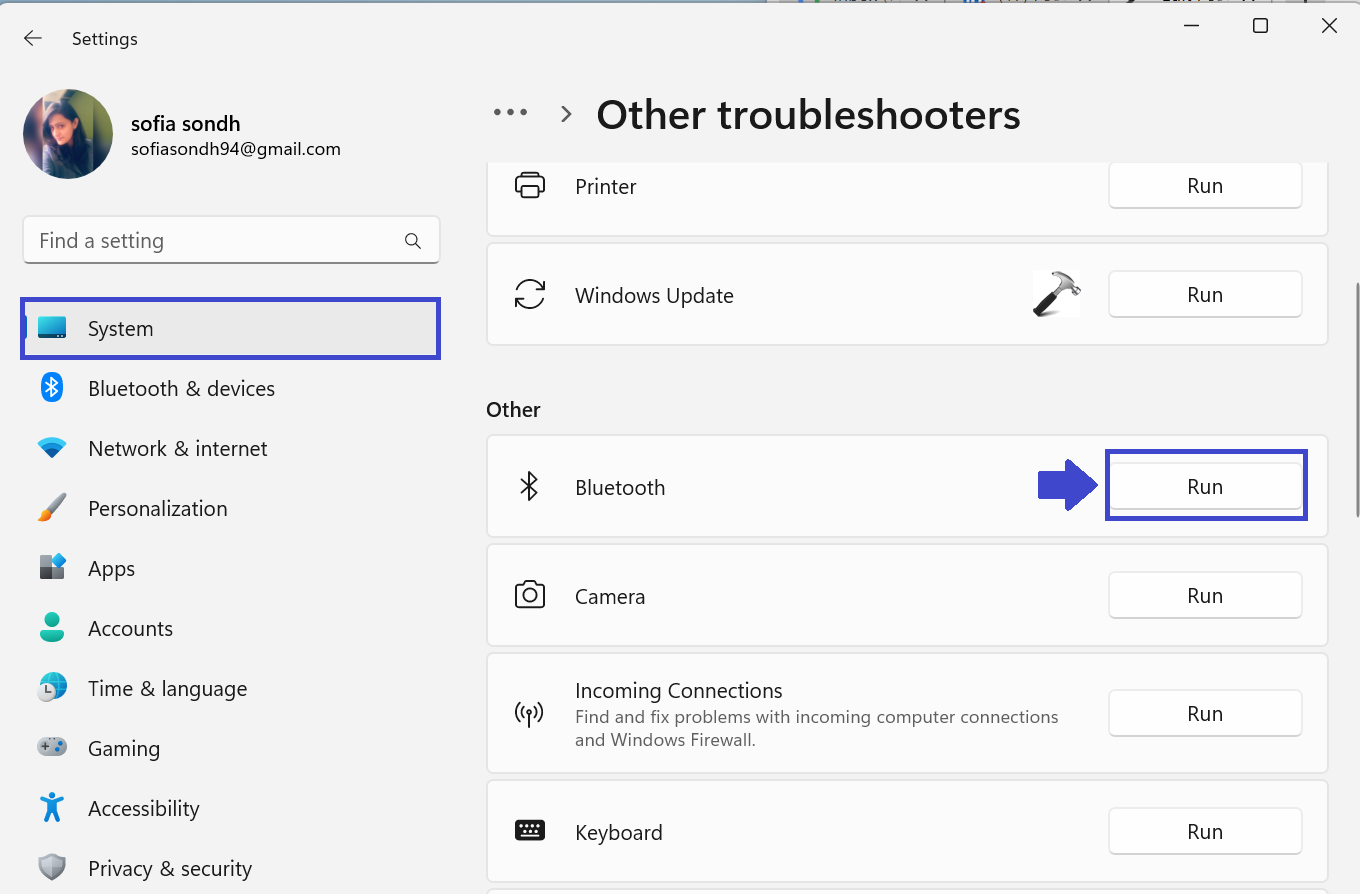
Task: Go to Privacy & security settings
Action: (x=169, y=868)
